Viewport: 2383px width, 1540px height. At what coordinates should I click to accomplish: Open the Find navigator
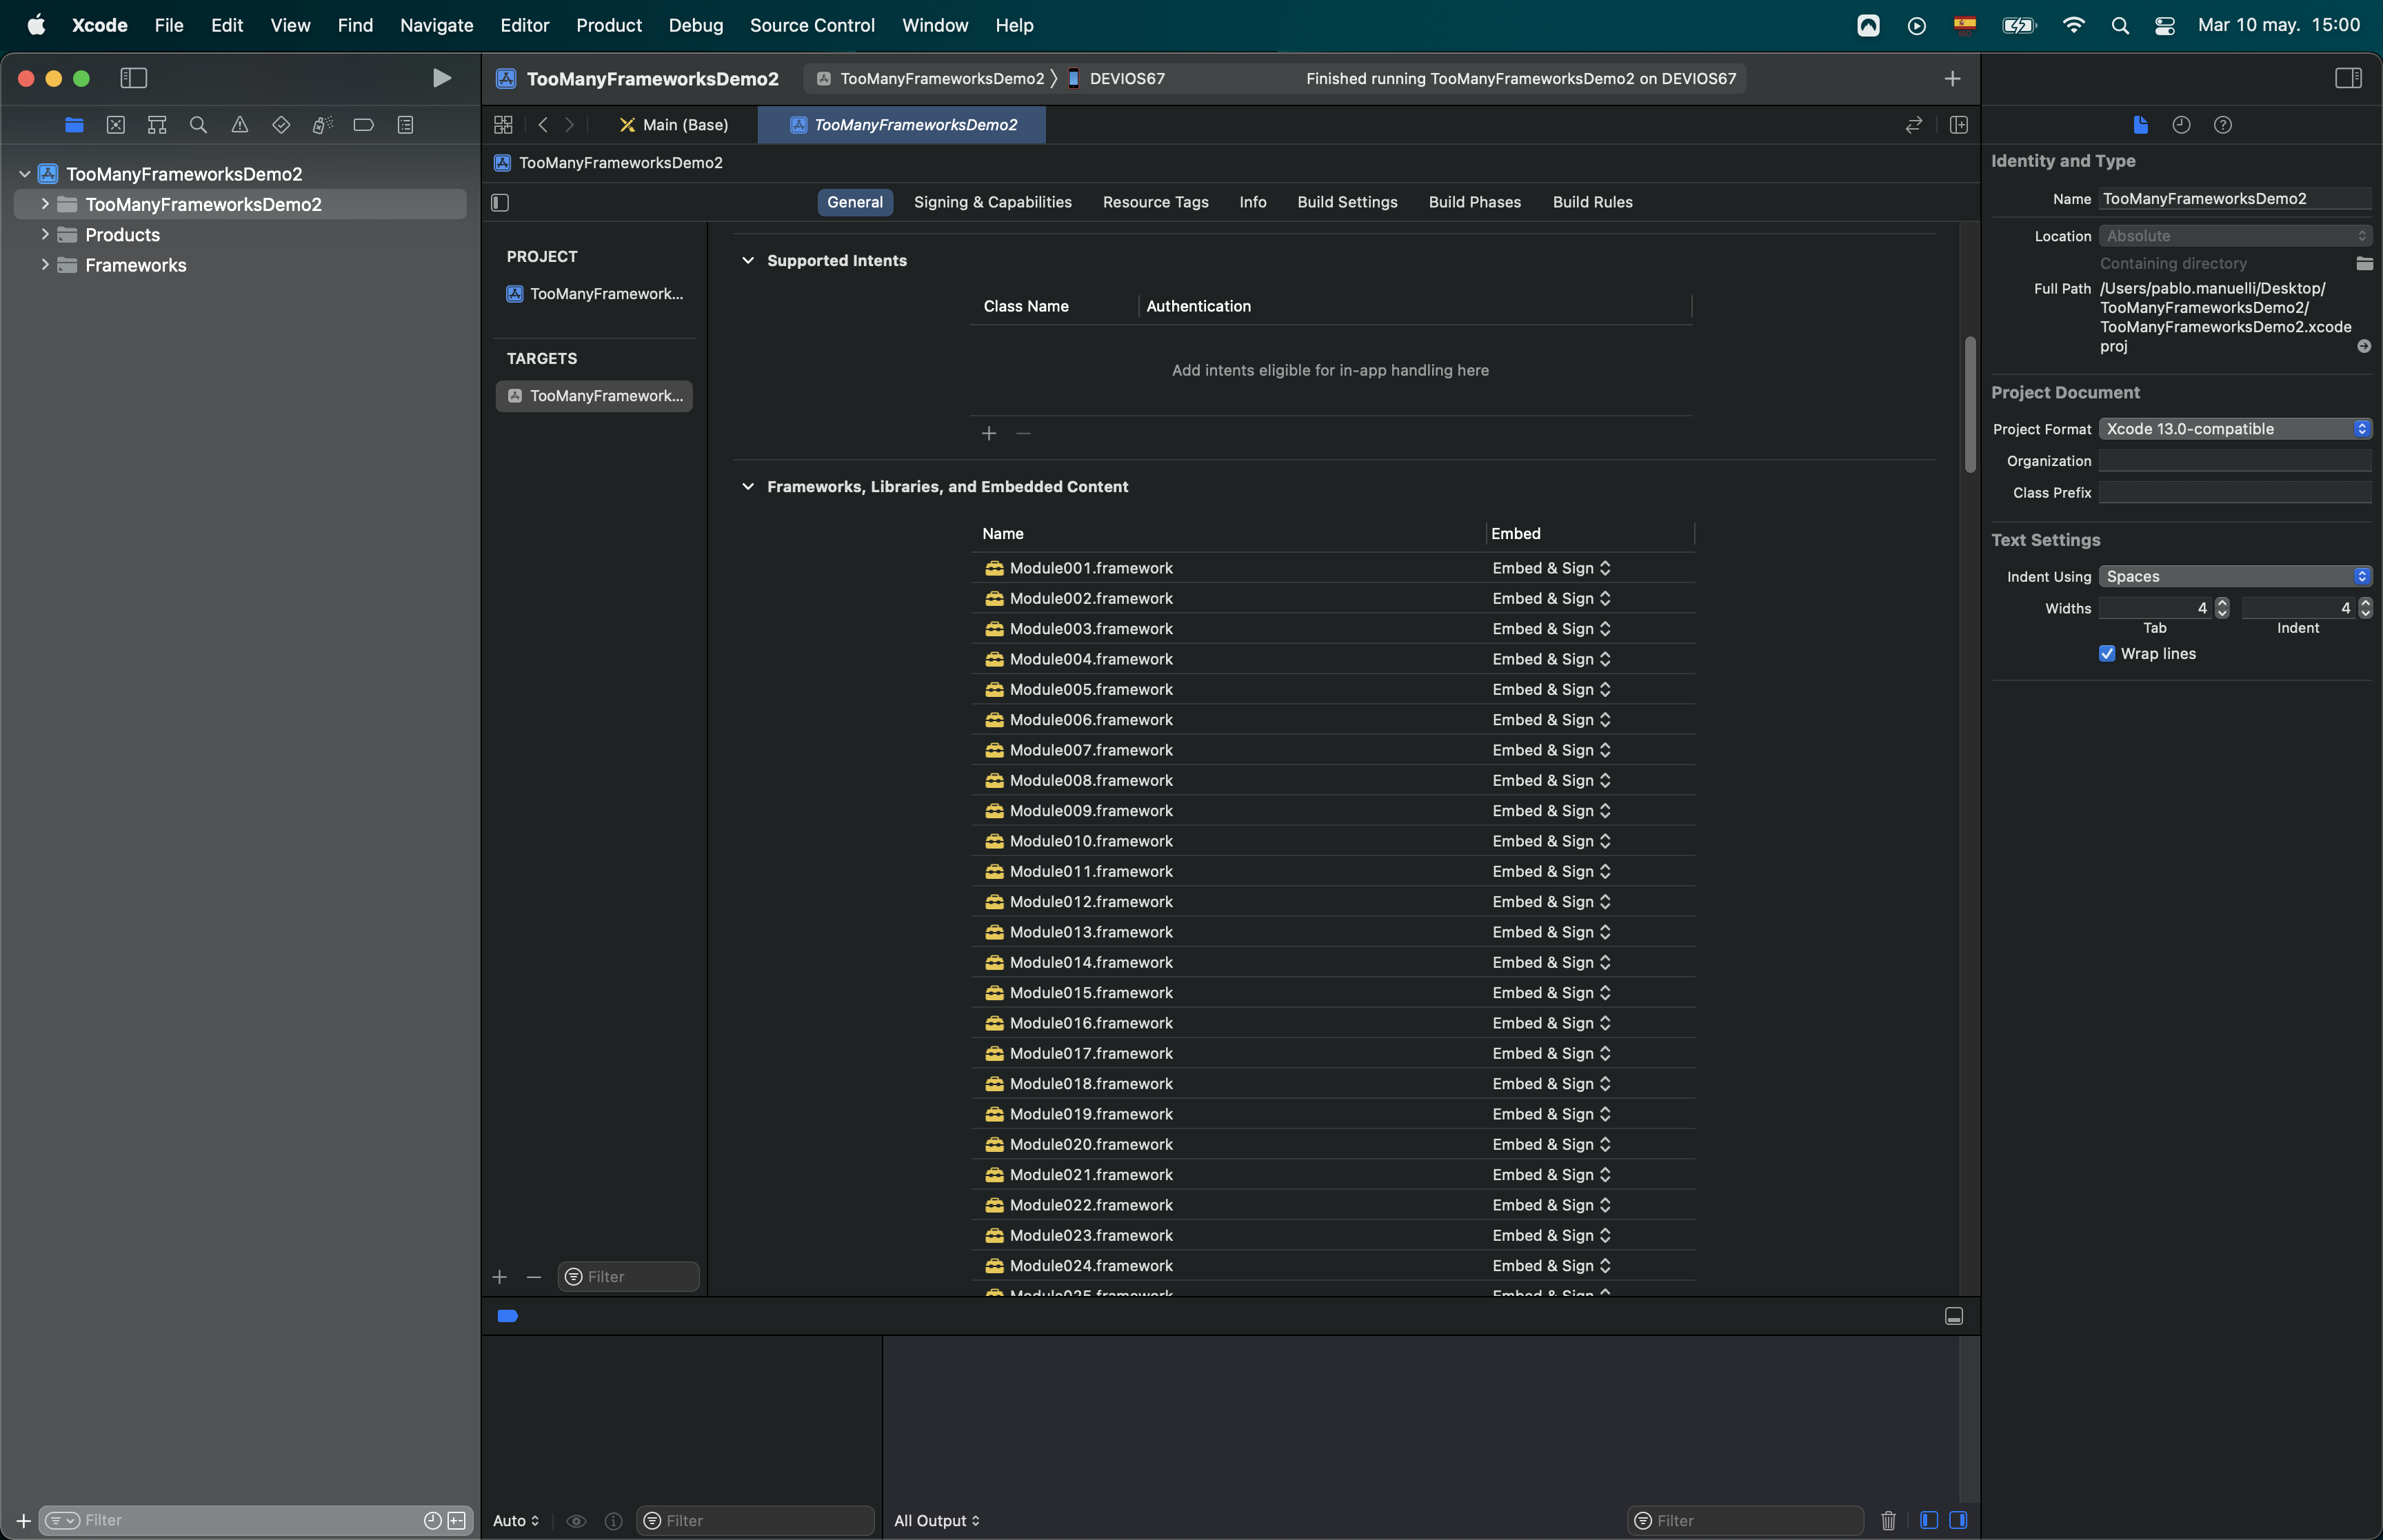pyautogui.click(x=198, y=125)
